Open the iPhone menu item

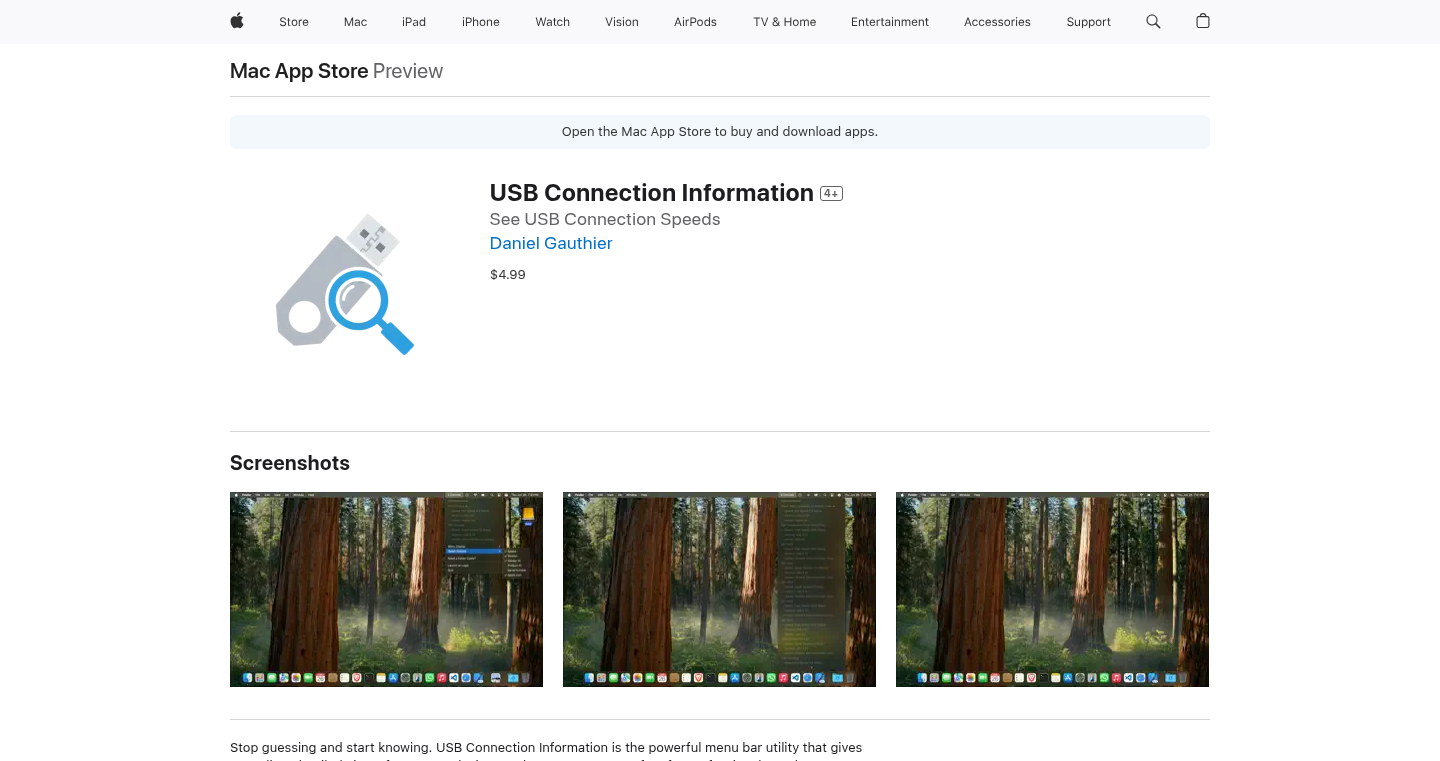click(481, 22)
